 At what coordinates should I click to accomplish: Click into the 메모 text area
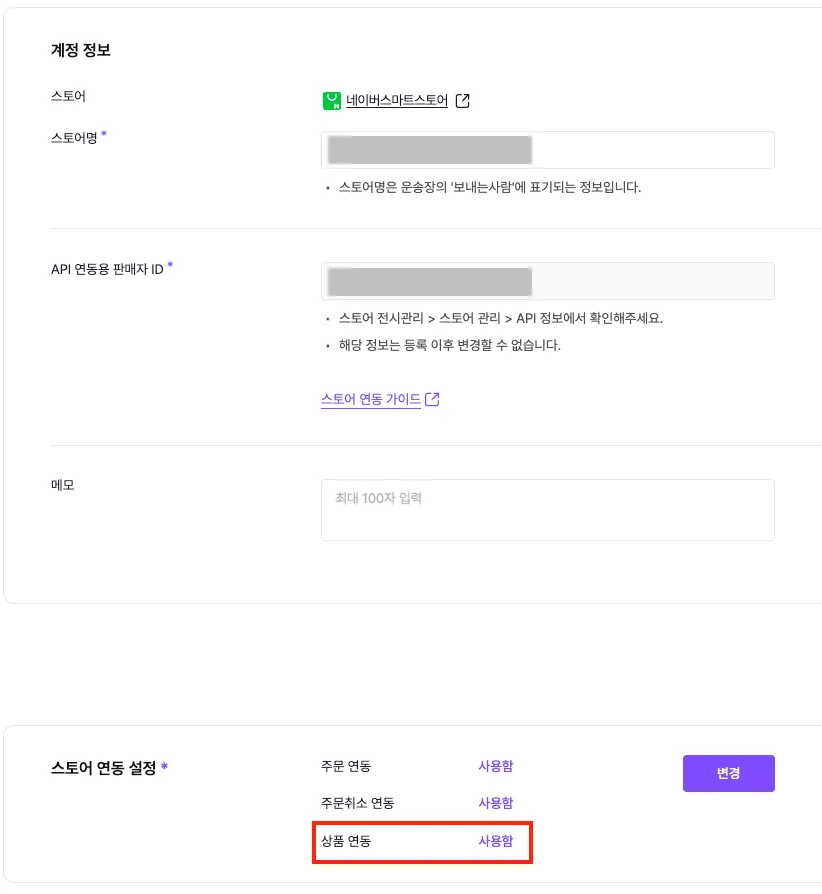click(547, 510)
